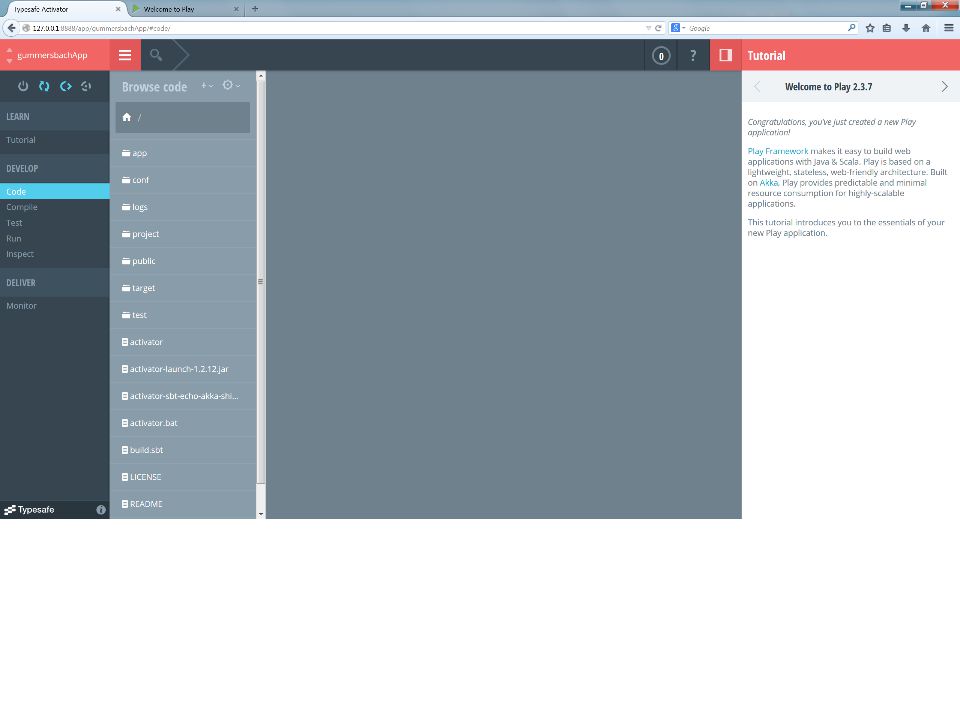Viewport: 960px width, 720px height.
Task: Switch project using the gummersbachApp selector arrows
Action: [9, 55]
